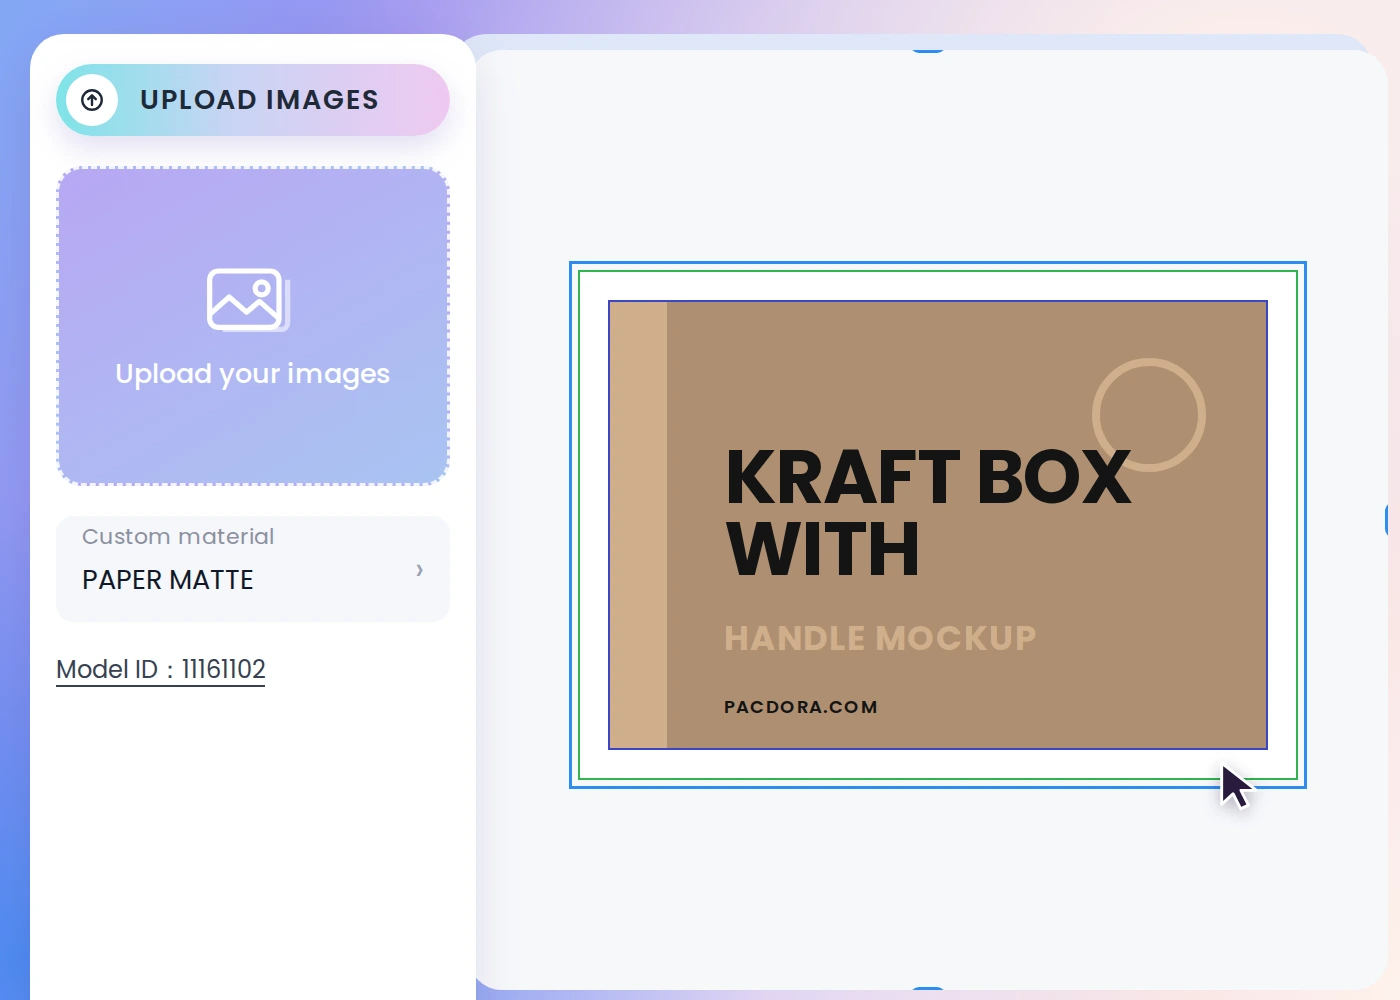
Task: Select the HANDLE MOCKUP subtitle text
Action: (880, 638)
